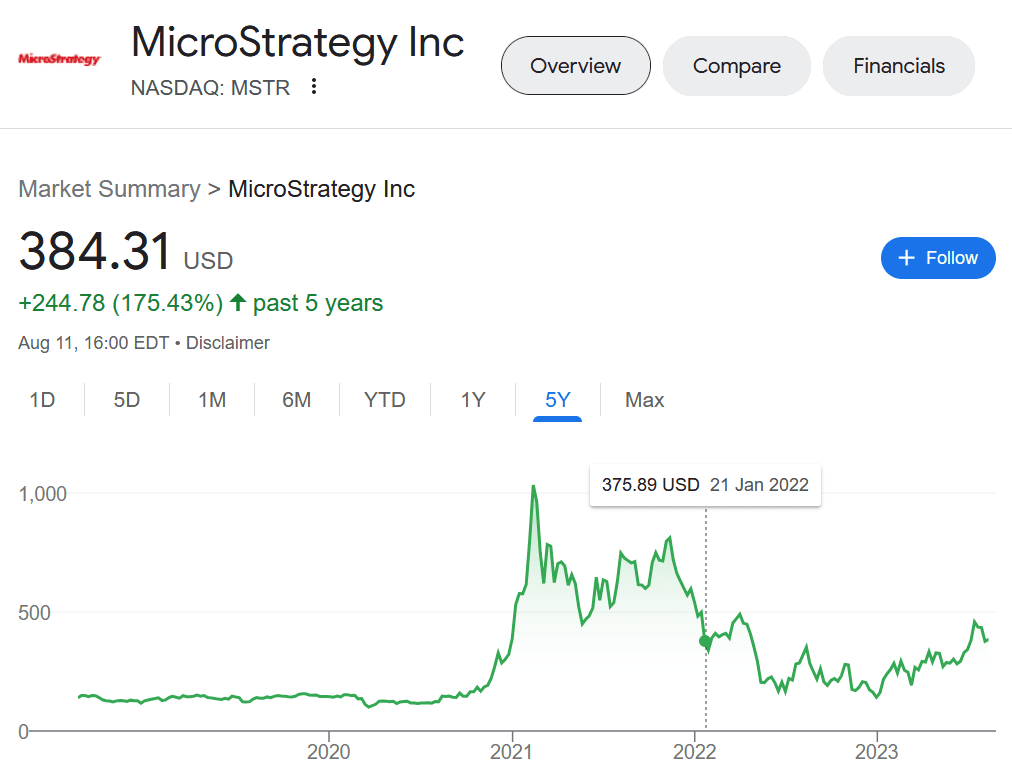Open the three-dot menu beside NASDAQ: MSTR

[x=313, y=87]
